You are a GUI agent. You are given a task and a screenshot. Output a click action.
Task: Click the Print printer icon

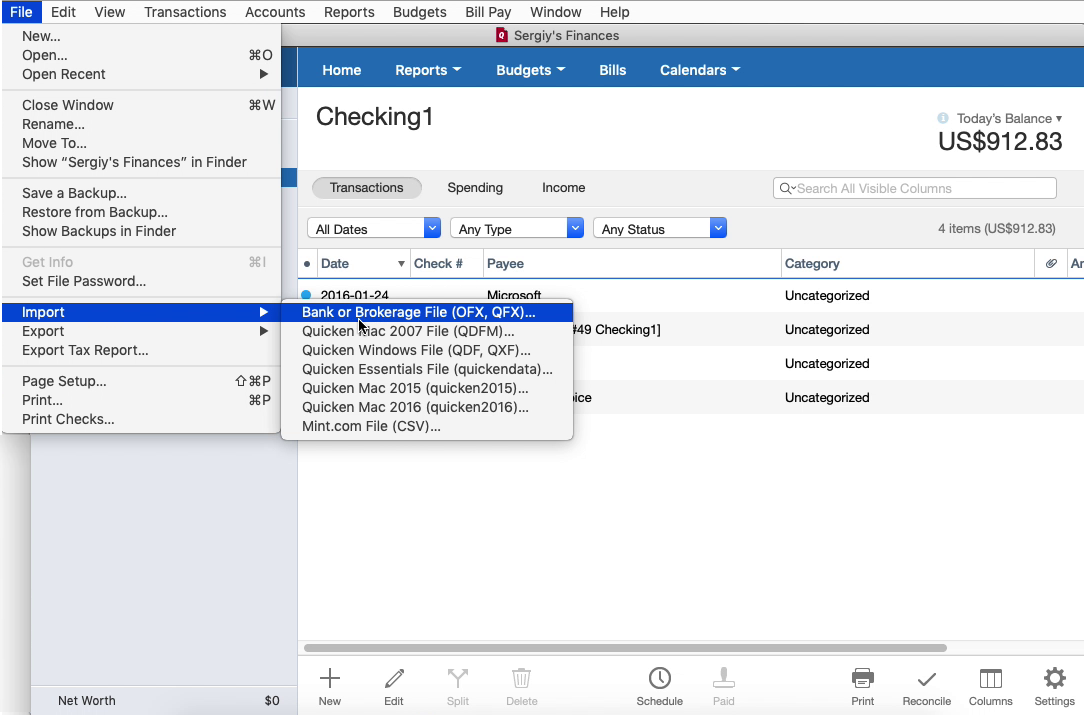click(863, 678)
